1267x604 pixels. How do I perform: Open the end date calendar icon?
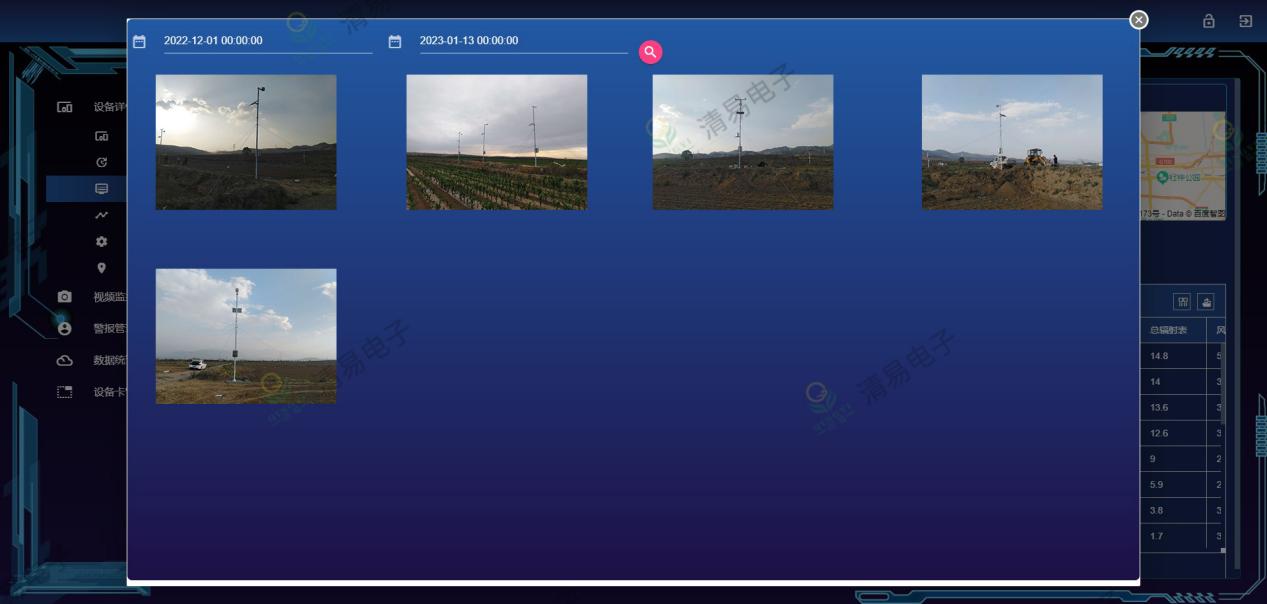pyautogui.click(x=395, y=42)
